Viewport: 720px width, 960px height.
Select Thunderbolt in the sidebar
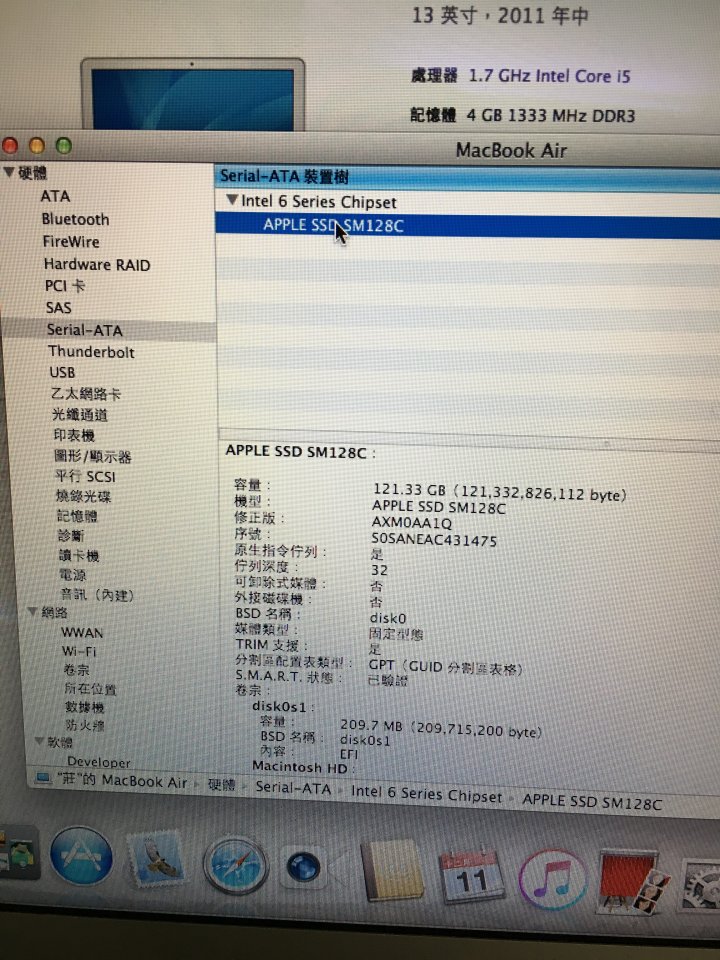(x=91, y=351)
